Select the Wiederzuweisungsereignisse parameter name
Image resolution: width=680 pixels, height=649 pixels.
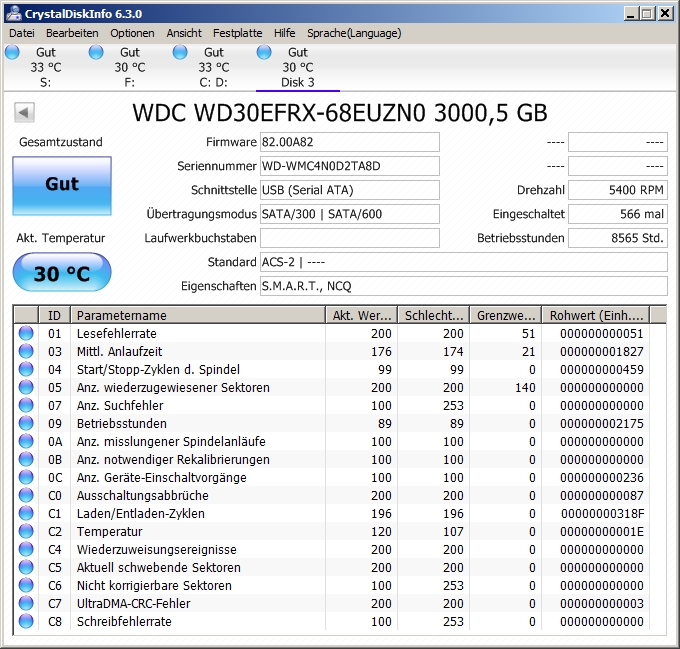coord(157,549)
